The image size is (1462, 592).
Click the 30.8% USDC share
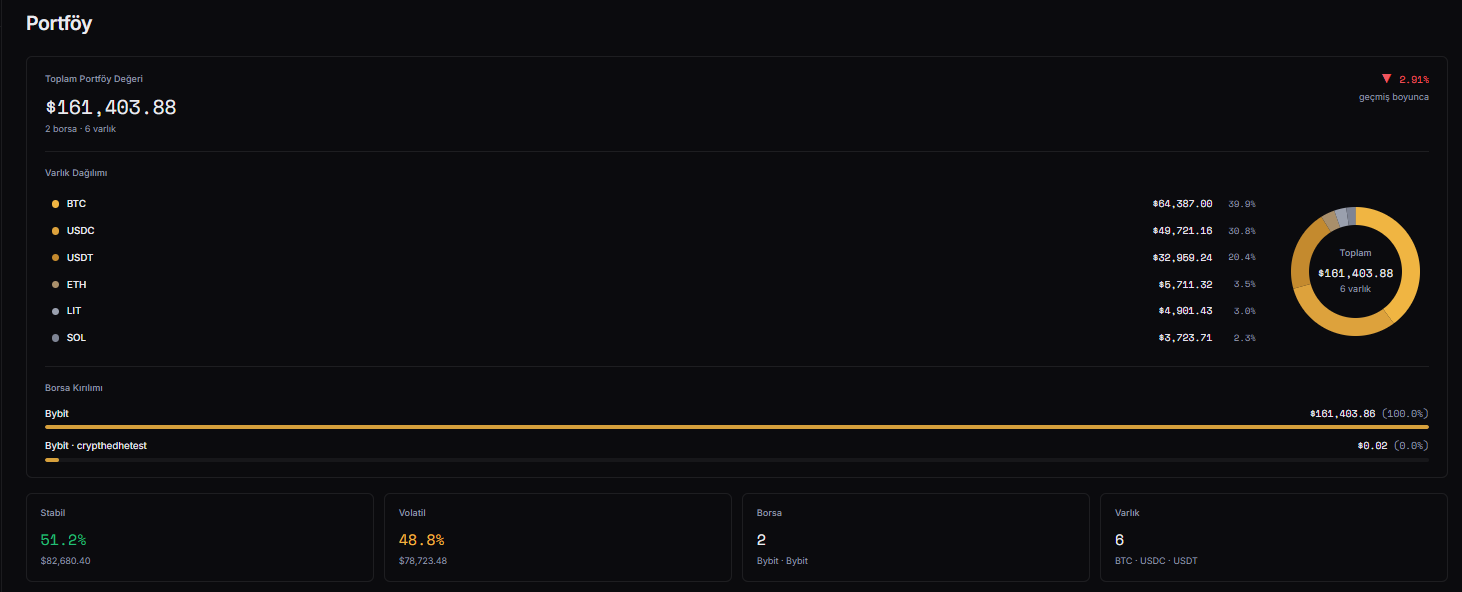point(1242,231)
